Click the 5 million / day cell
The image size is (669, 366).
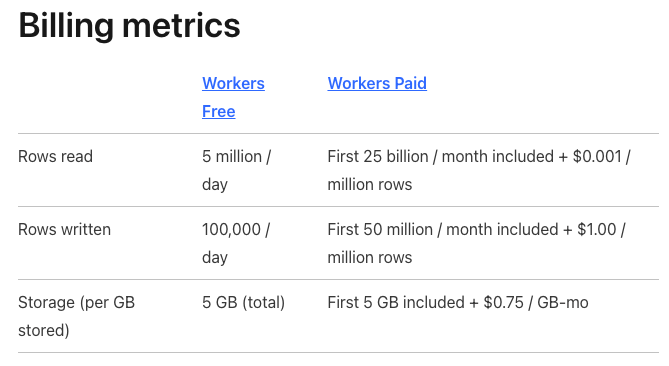tap(236, 170)
